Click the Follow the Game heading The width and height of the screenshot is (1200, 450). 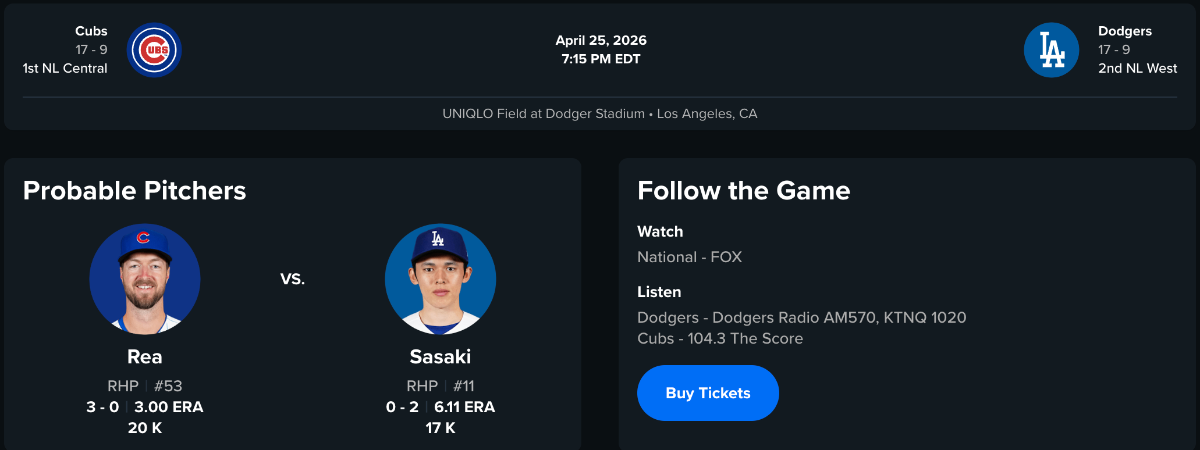(x=744, y=190)
